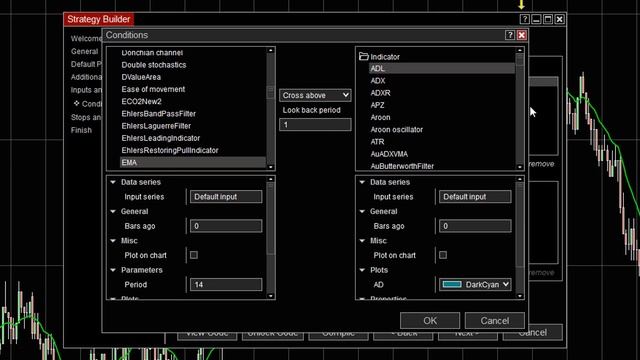The height and width of the screenshot is (360, 640).
Task: Select EhlersBandPassFilter indicator
Action: (158, 114)
